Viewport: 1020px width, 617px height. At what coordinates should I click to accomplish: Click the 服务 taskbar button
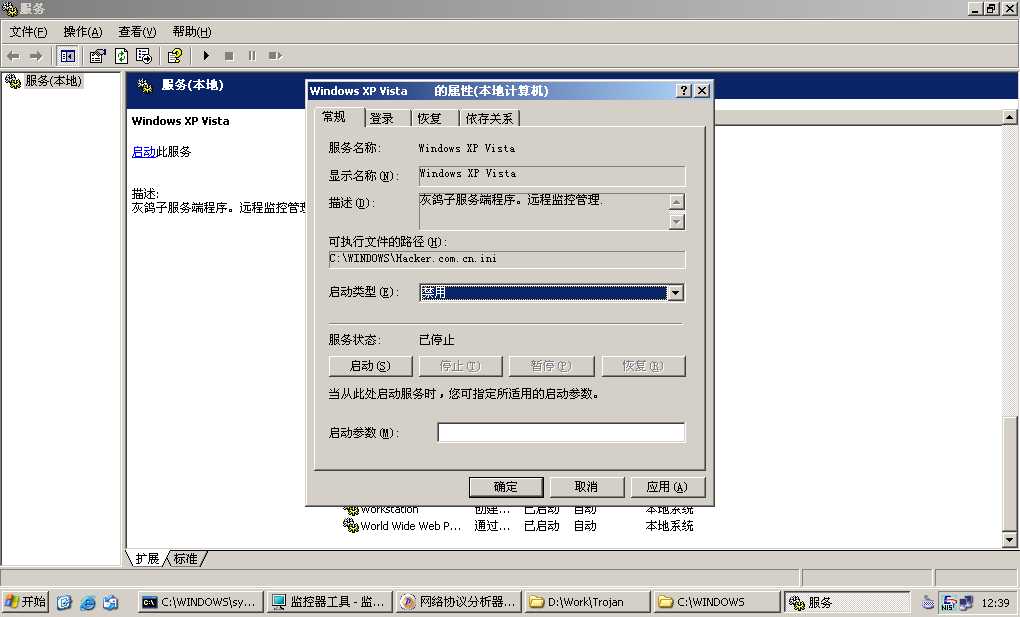(846, 602)
